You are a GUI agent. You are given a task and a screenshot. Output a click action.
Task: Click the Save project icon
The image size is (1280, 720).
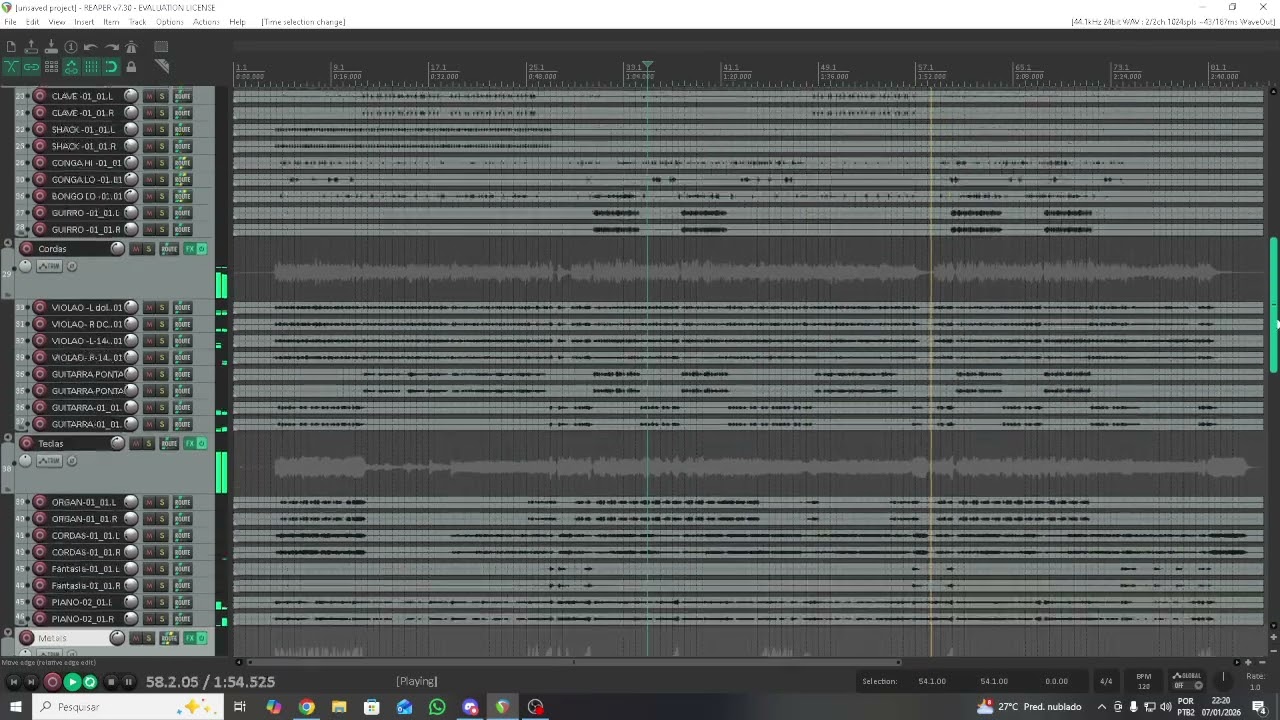[51, 47]
